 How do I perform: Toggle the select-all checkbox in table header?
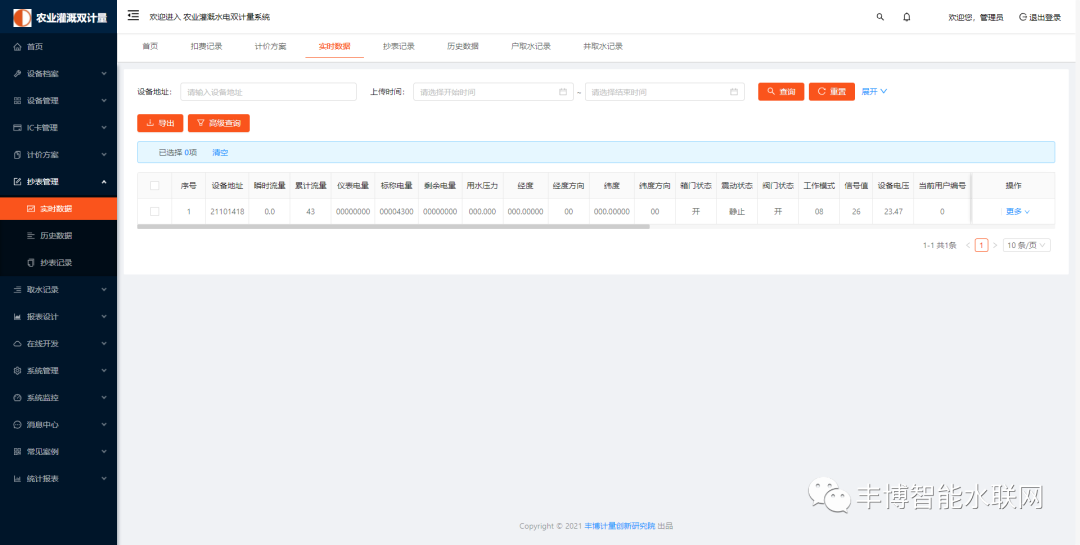pyautogui.click(x=154, y=185)
